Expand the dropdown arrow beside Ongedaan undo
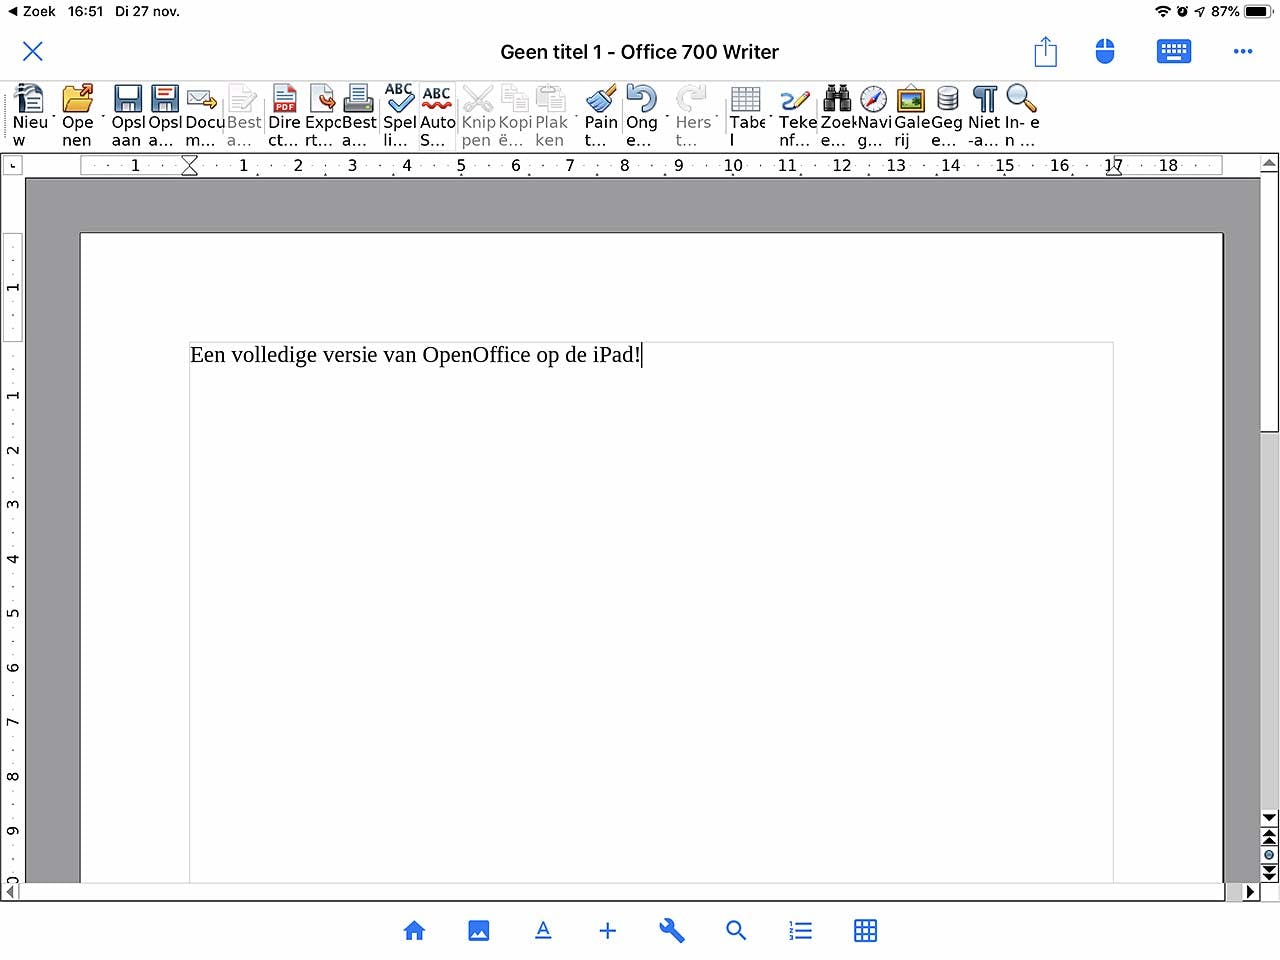The image size is (1280, 960). pos(667,118)
